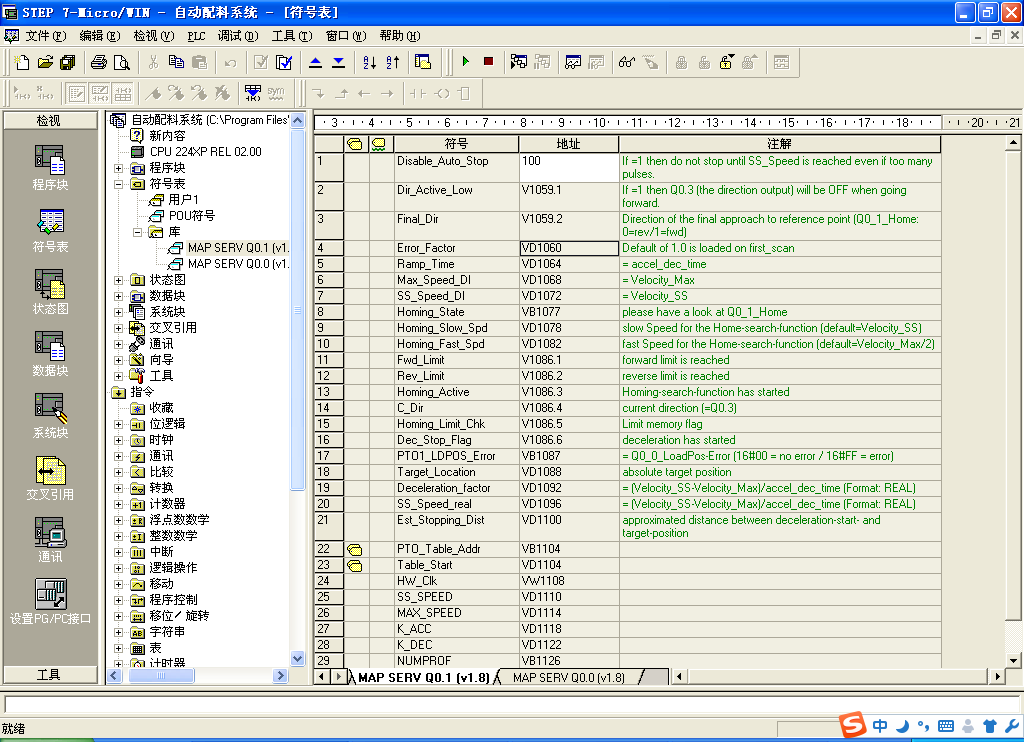Click the New project toolbar icon
This screenshot has height=742, width=1024.
tap(22, 62)
